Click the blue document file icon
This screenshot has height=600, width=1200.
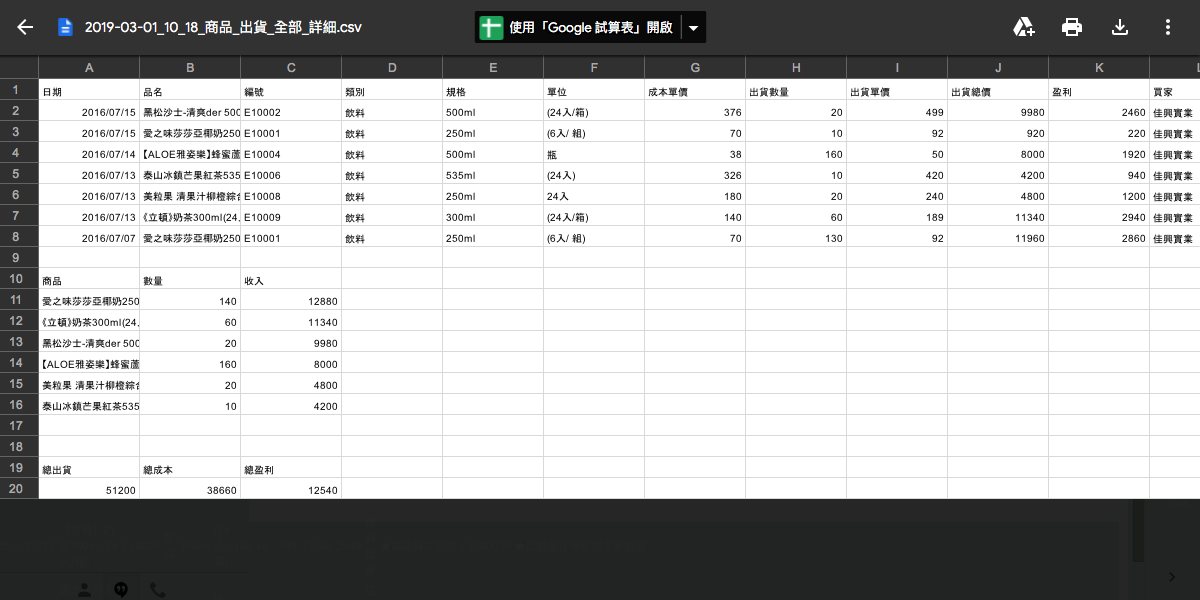point(66,27)
